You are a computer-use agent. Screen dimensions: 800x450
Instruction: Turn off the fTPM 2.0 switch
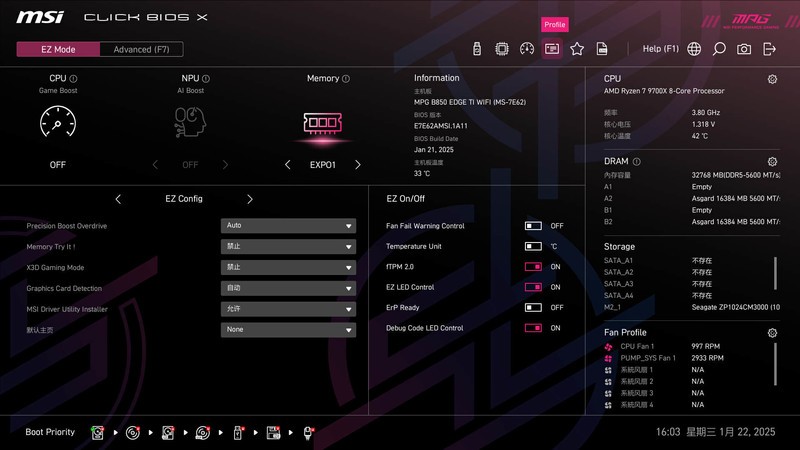[533, 266]
